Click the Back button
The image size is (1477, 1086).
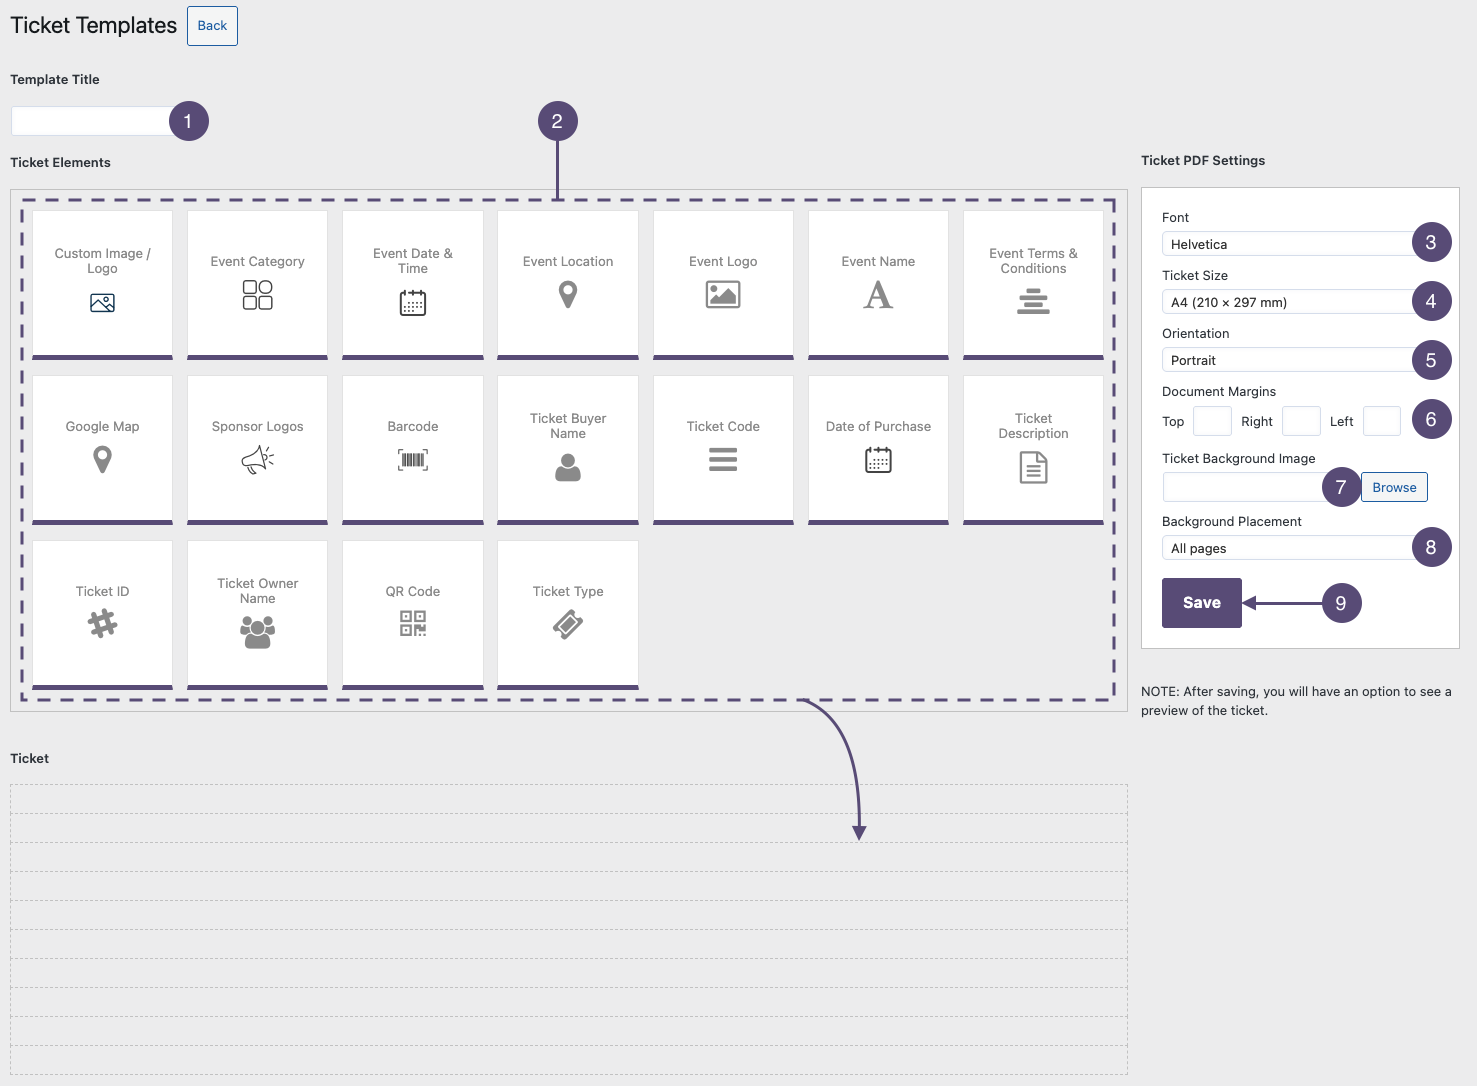(212, 26)
